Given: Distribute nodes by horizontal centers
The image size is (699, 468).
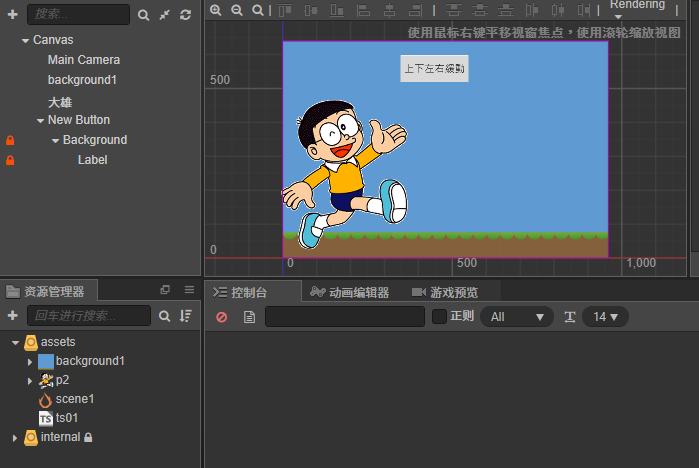Looking at the screenshot, I should pyautogui.click(x=558, y=10).
